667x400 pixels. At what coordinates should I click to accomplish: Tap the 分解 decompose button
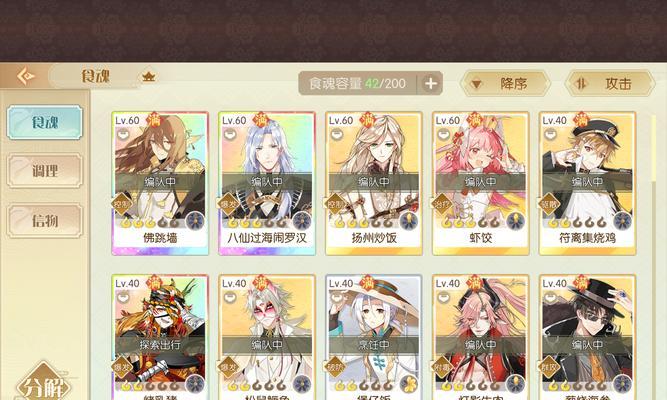pyautogui.click(x=43, y=385)
